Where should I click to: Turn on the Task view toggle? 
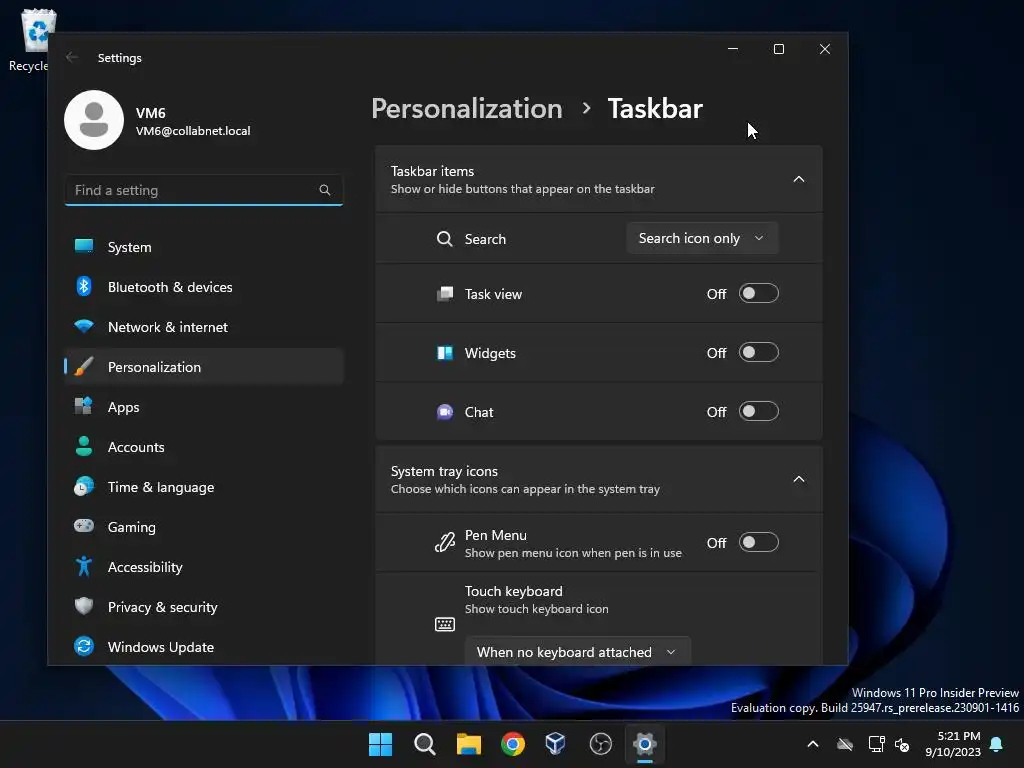pos(759,294)
